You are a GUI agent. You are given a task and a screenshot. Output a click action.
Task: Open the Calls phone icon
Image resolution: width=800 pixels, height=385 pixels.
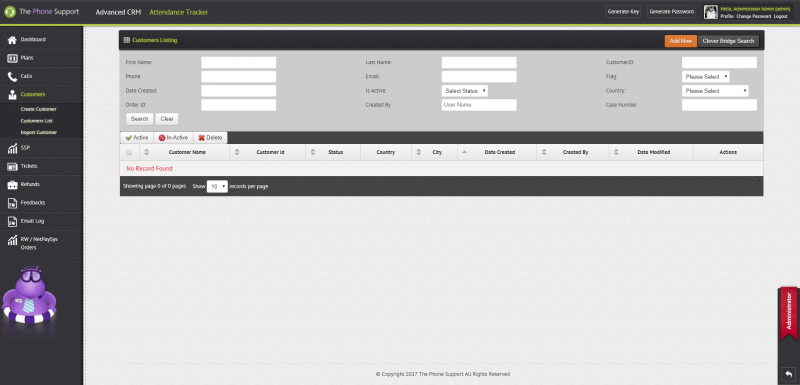coord(12,76)
